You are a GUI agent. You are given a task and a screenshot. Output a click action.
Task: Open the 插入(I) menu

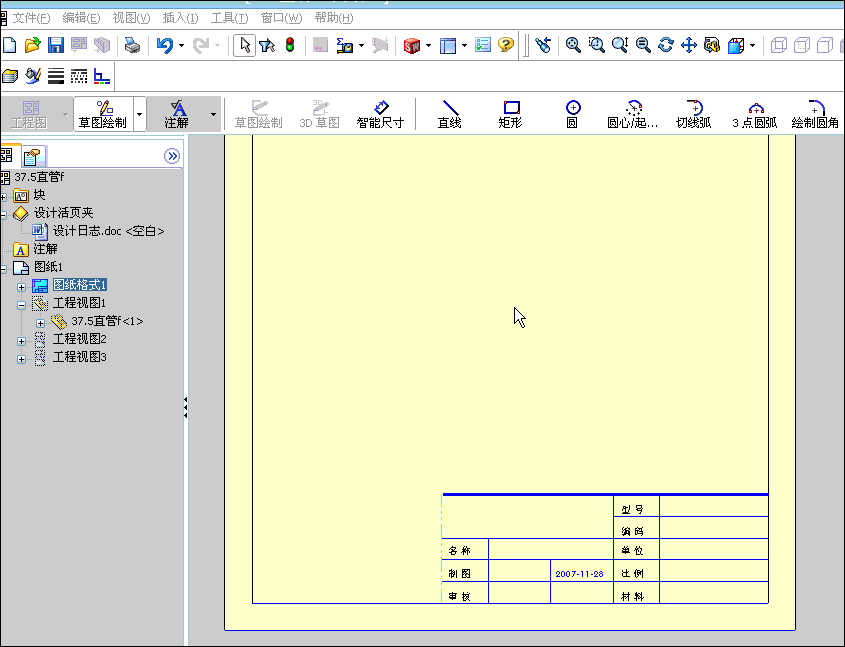(181, 18)
